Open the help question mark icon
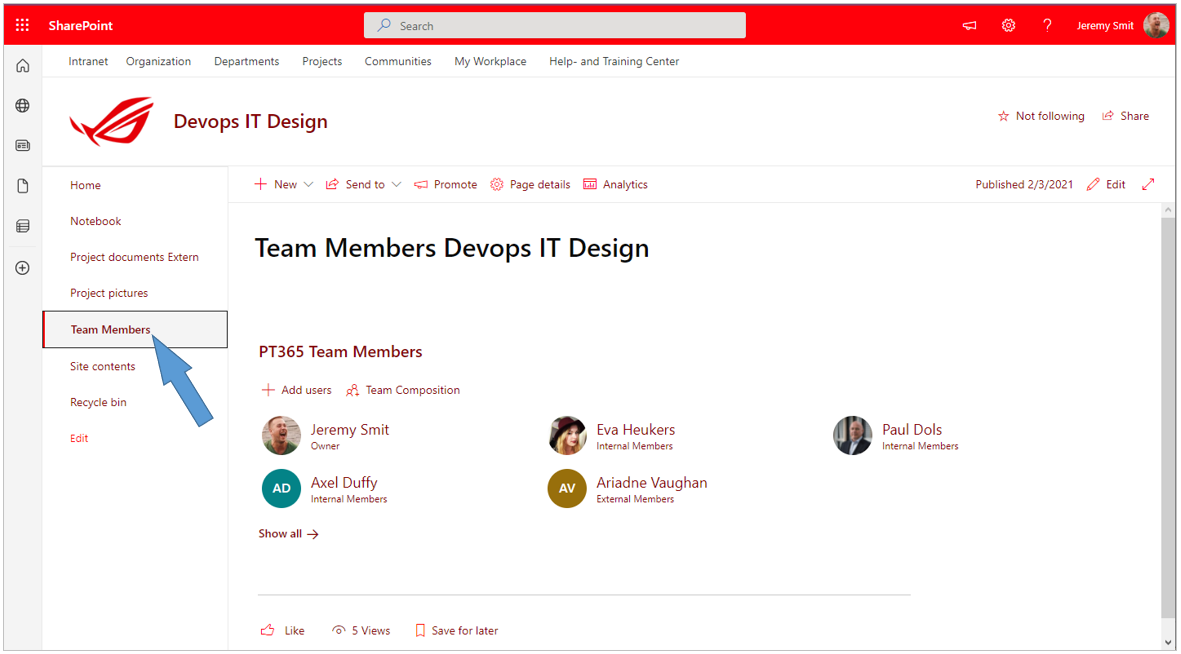This screenshot has height=654, width=1181. [x=1047, y=26]
